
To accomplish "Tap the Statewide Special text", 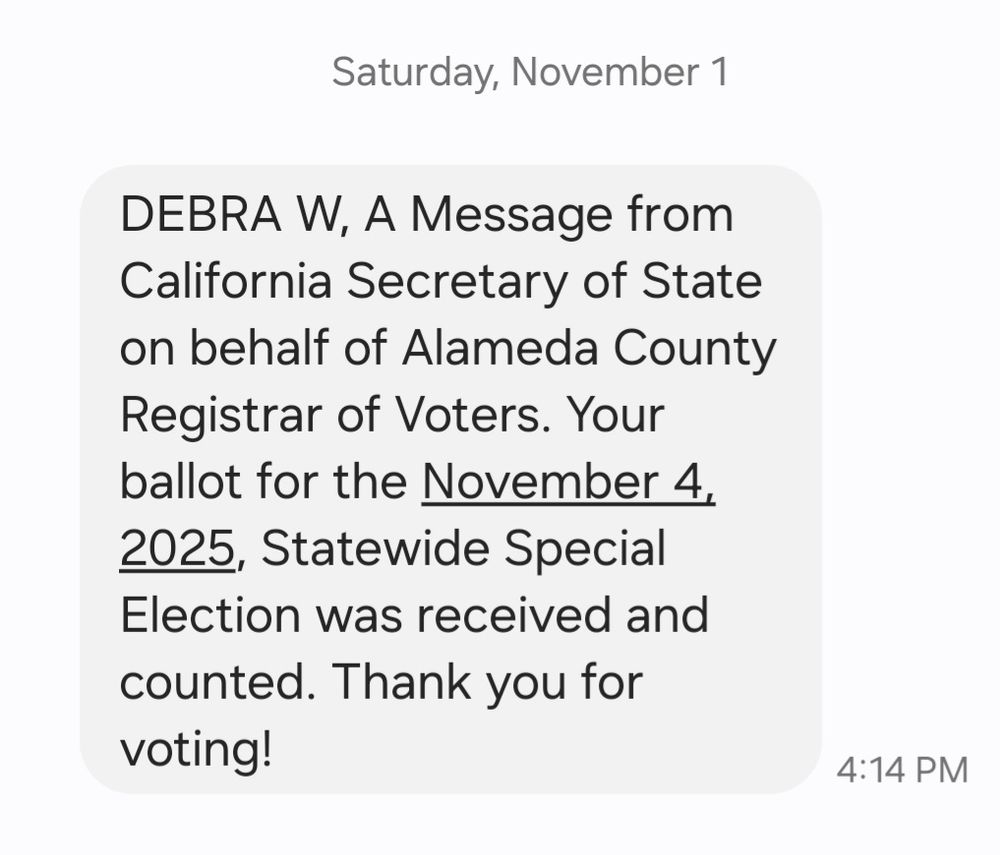I will (465, 549).
